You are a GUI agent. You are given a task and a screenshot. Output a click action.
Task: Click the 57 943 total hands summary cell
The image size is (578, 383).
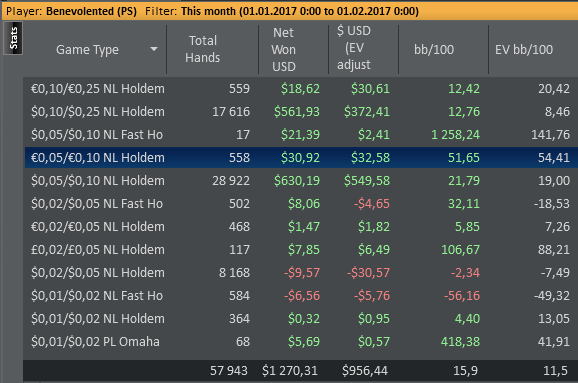point(229,370)
